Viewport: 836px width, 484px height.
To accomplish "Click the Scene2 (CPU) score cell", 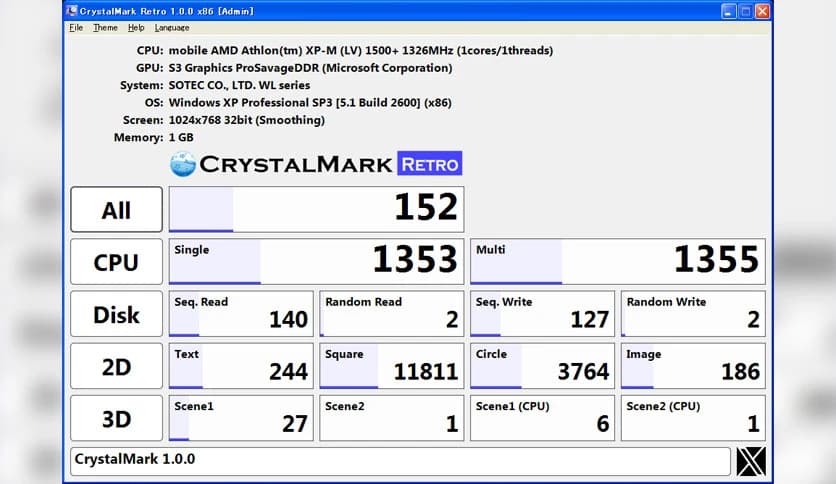I will (693, 418).
